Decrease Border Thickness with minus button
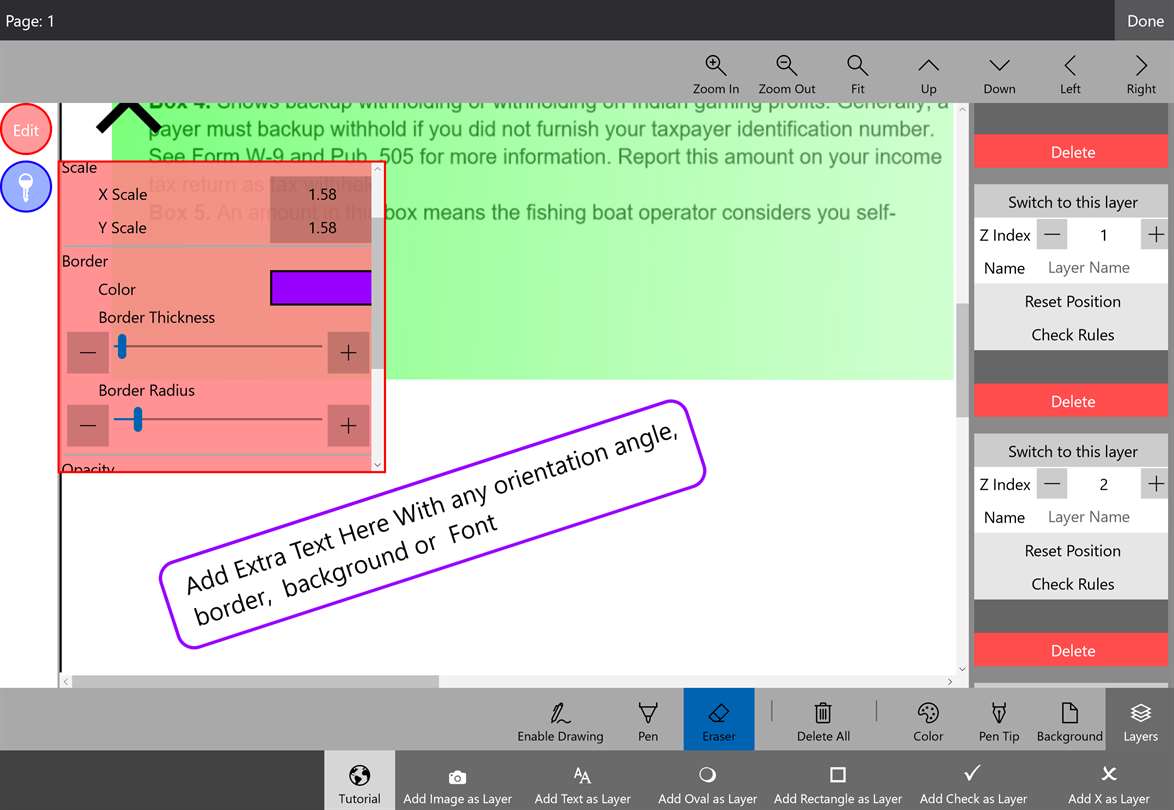Image resolution: width=1174 pixels, height=810 pixels. pyautogui.click(x=88, y=353)
